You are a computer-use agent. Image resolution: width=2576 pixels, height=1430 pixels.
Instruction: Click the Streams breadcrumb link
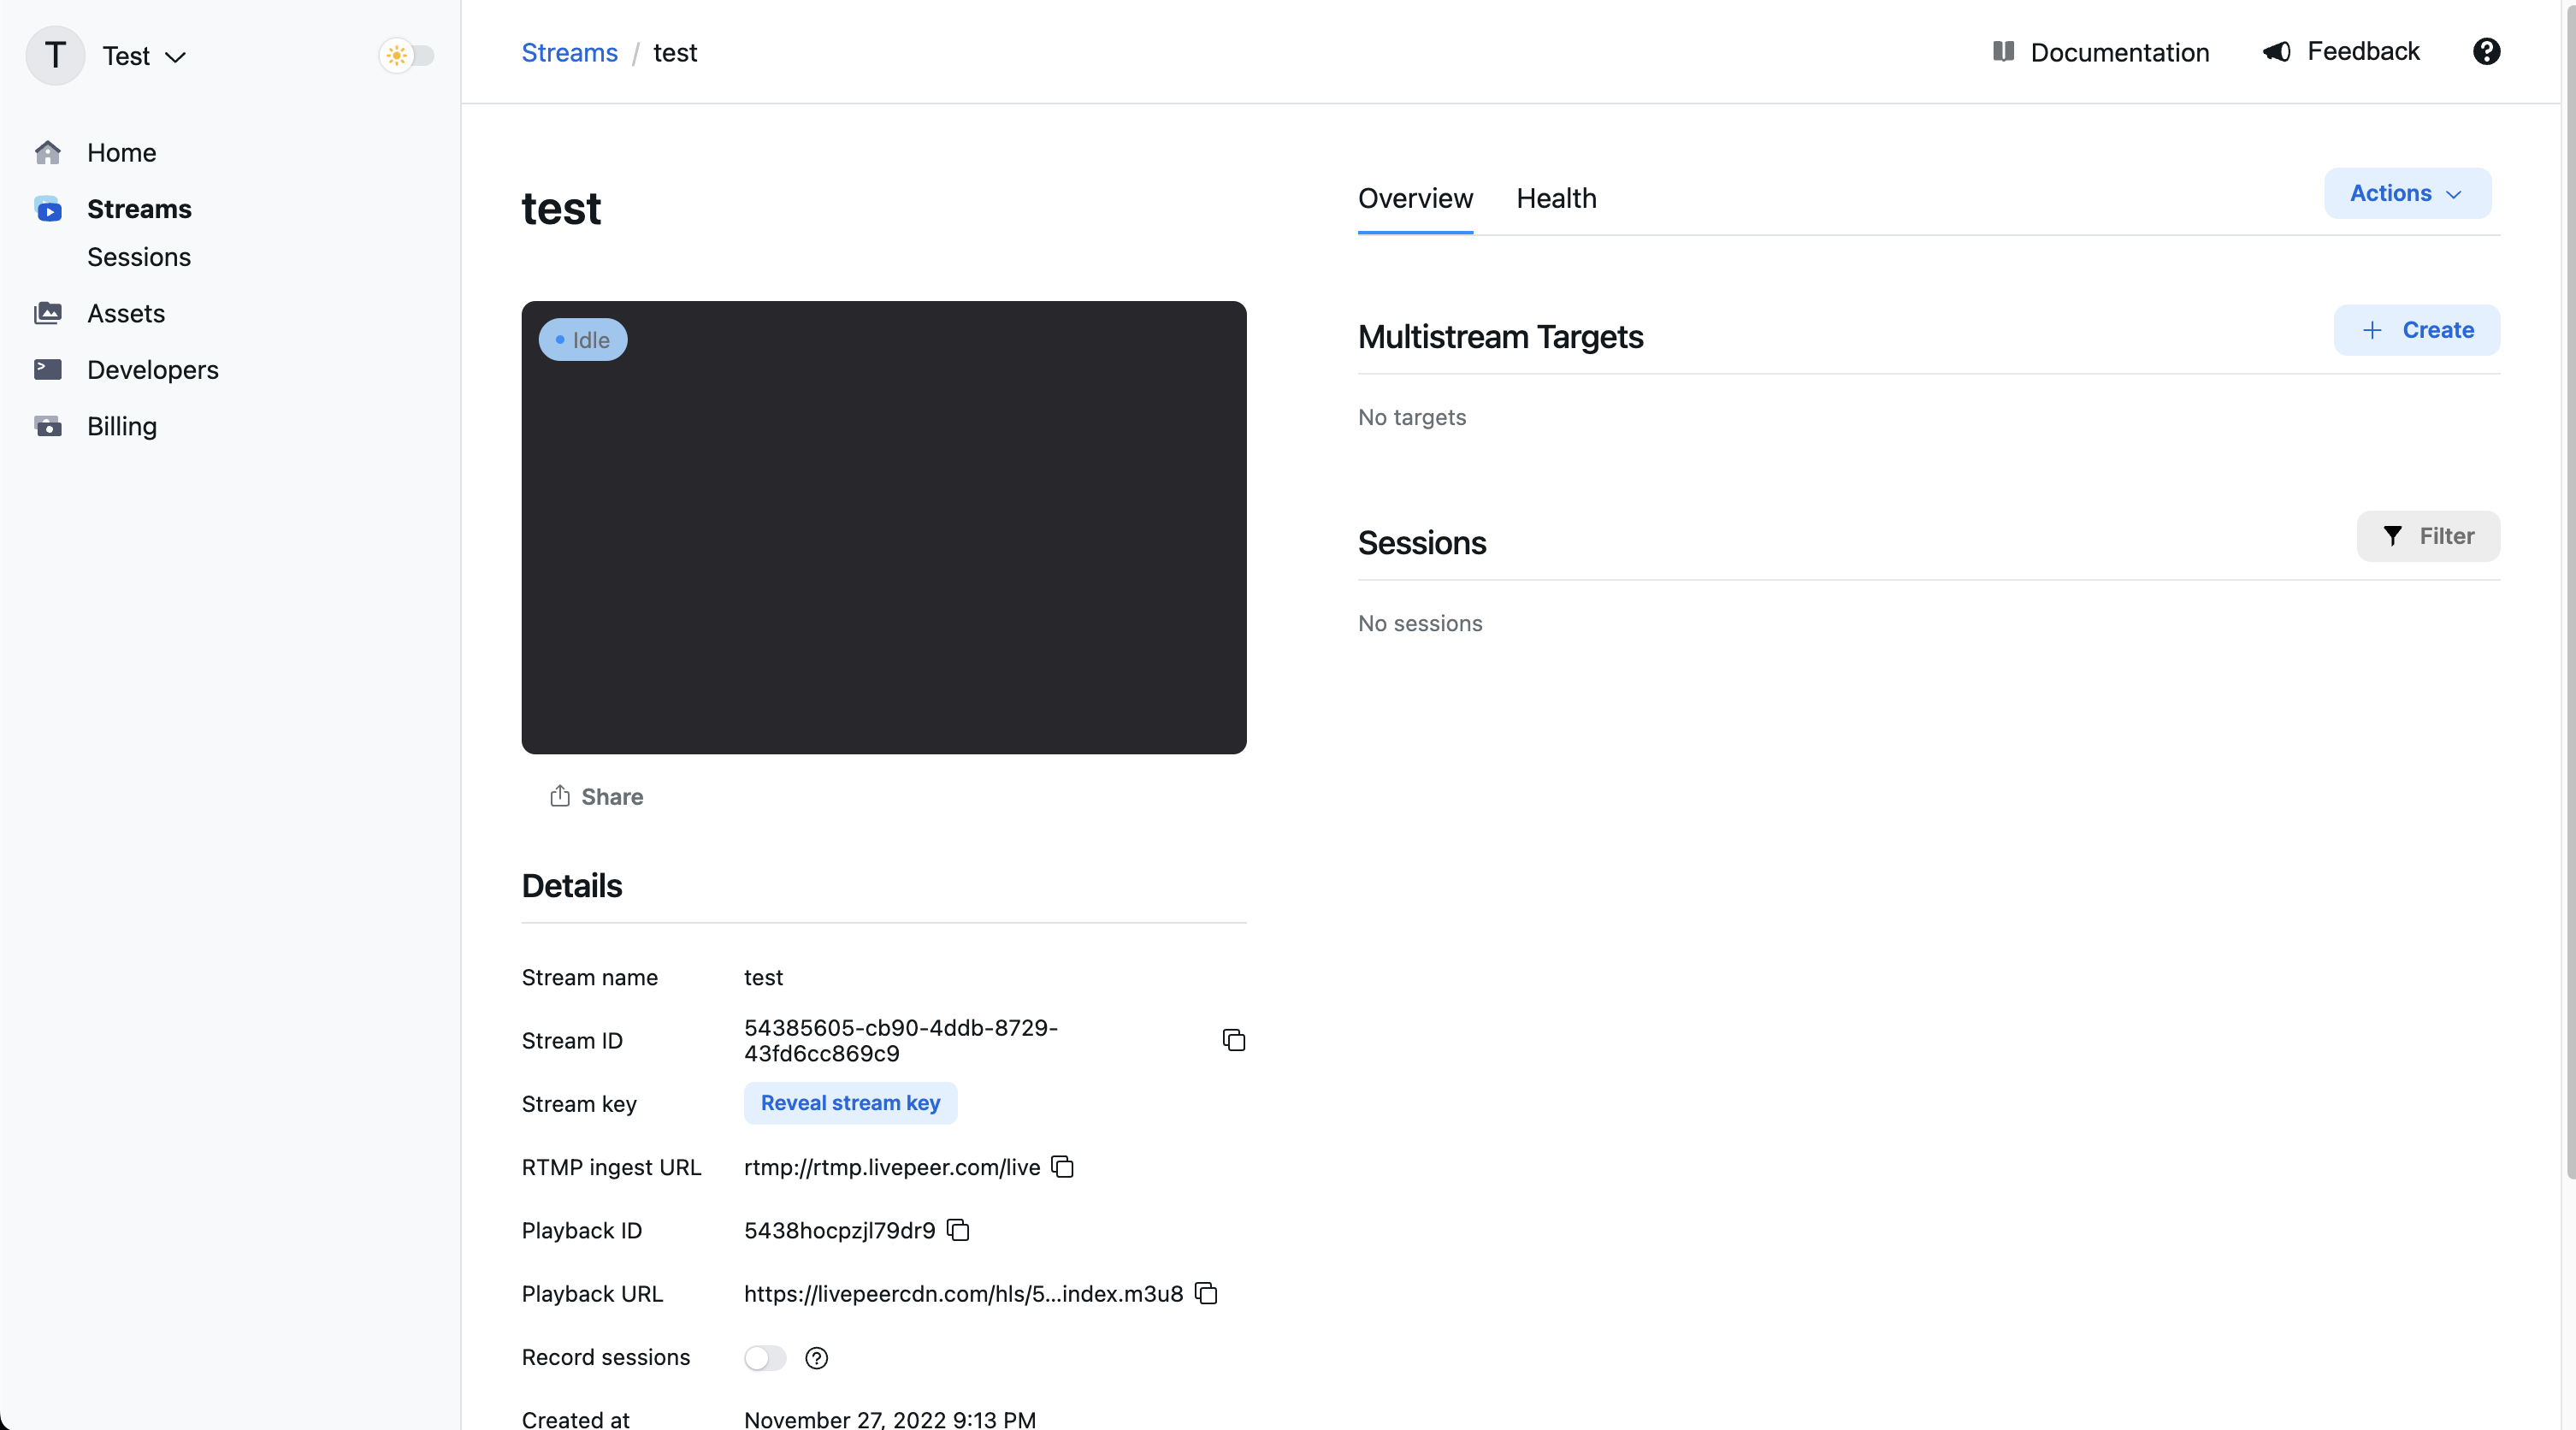pos(570,52)
